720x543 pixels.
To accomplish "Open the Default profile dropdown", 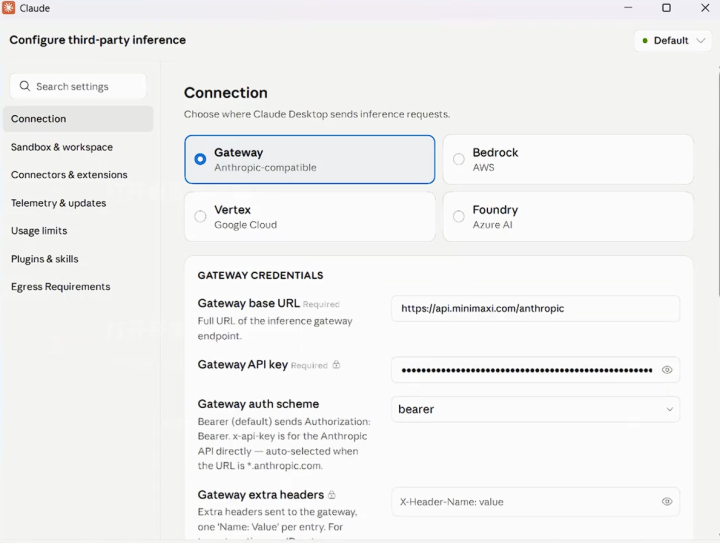I will [673, 40].
